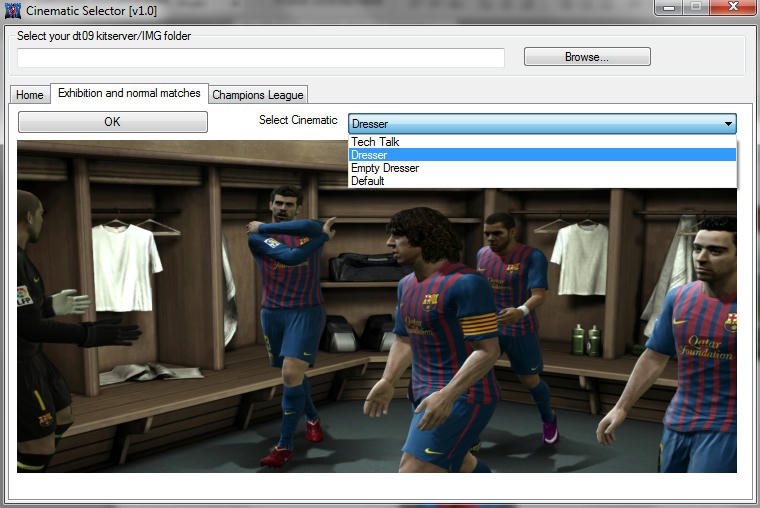Screen dimensions: 760x508
Task: Select Empty Dresser cinematic option
Action: [385, 168]
